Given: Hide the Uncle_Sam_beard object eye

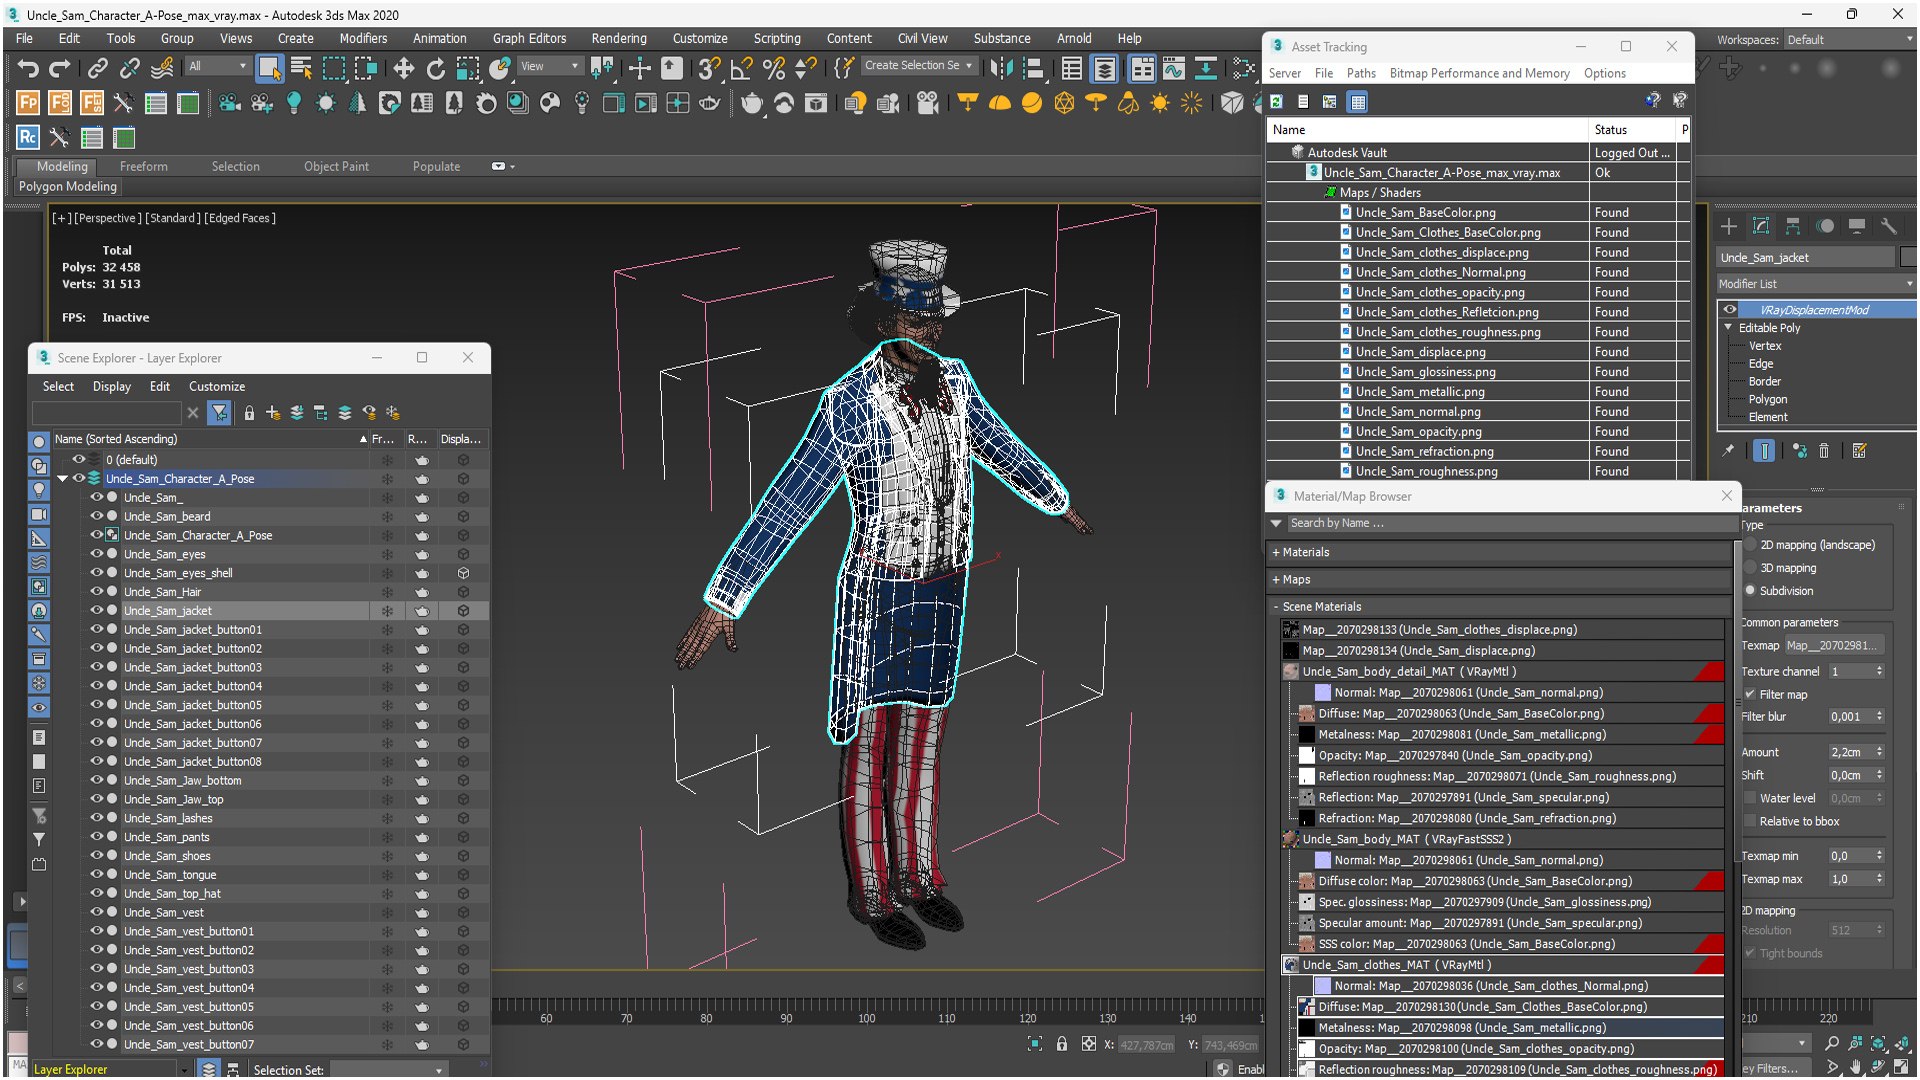Looking at the screenshot, I should pyautogui.click(x=97, y=516).
